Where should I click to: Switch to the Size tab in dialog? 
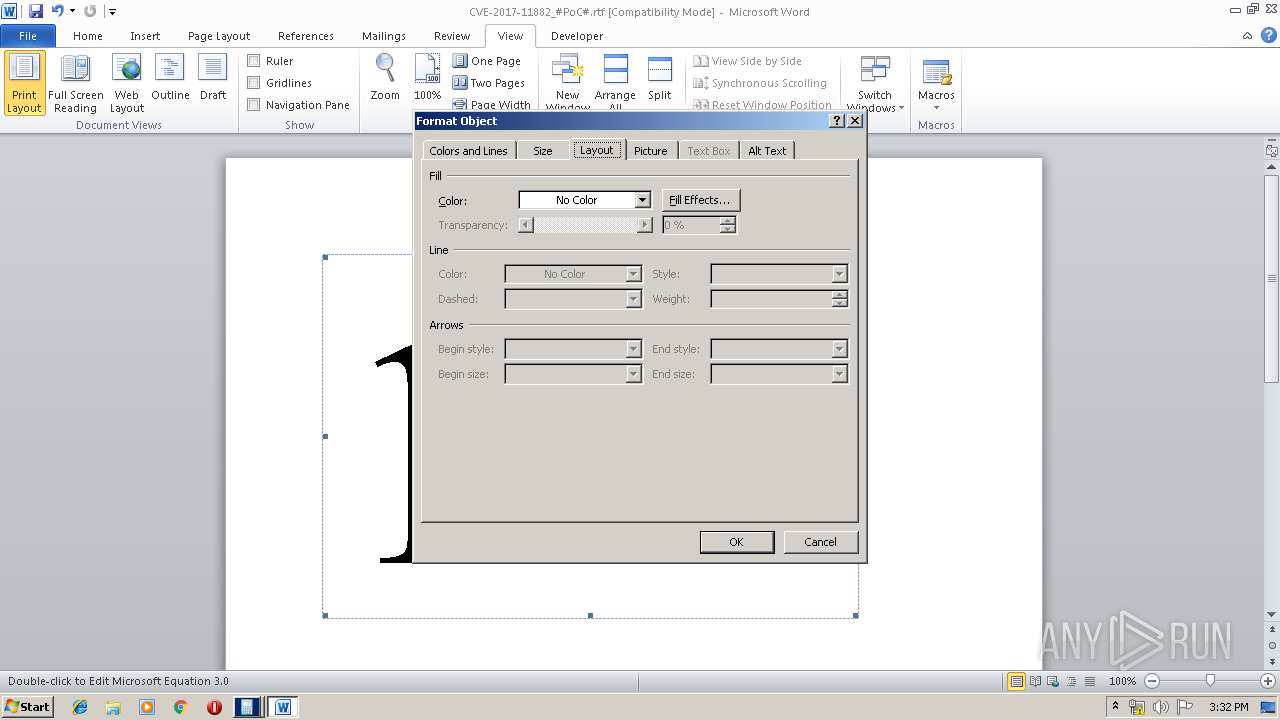click(x=543, y=151)
